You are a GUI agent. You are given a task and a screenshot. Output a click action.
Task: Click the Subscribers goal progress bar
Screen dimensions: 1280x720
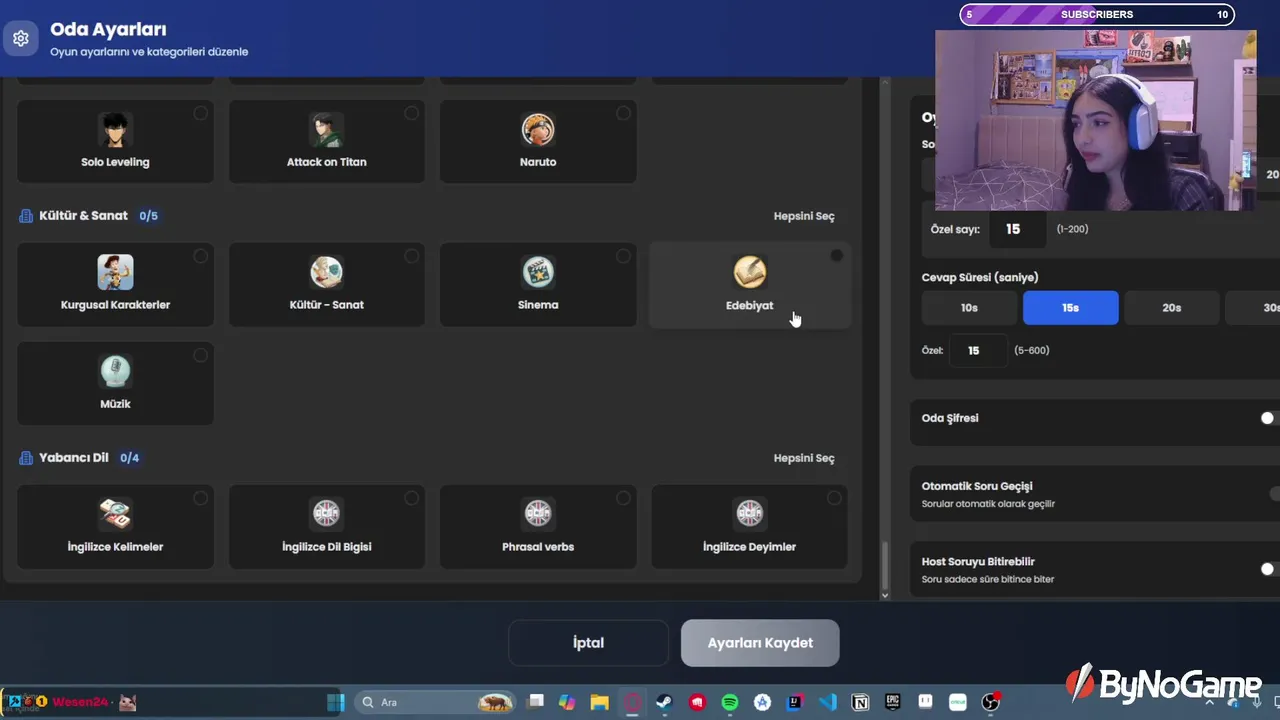(1097, 14)
